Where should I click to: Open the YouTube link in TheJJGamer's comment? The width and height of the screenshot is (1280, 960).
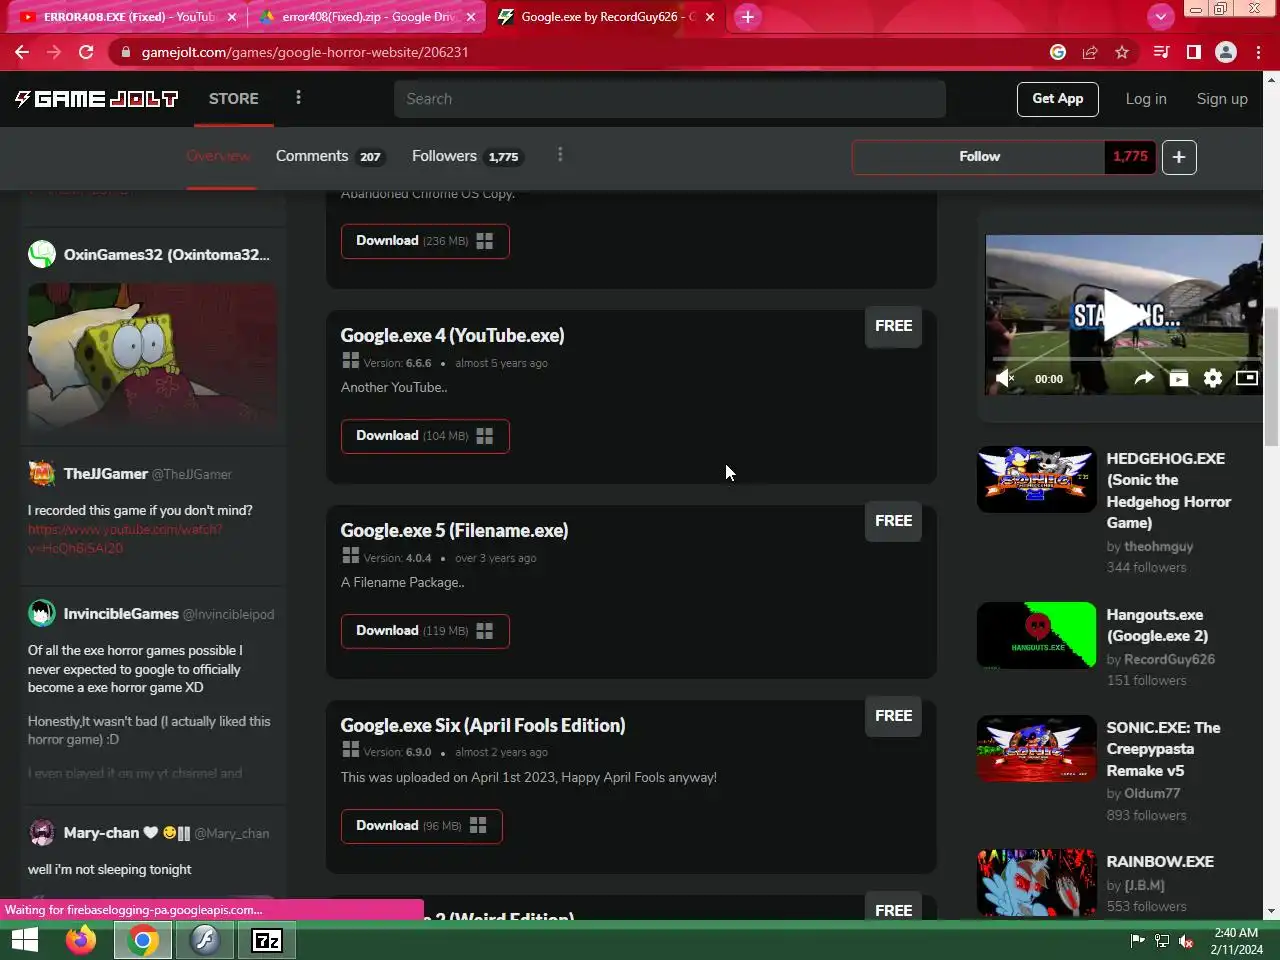[x=125, y=538]
